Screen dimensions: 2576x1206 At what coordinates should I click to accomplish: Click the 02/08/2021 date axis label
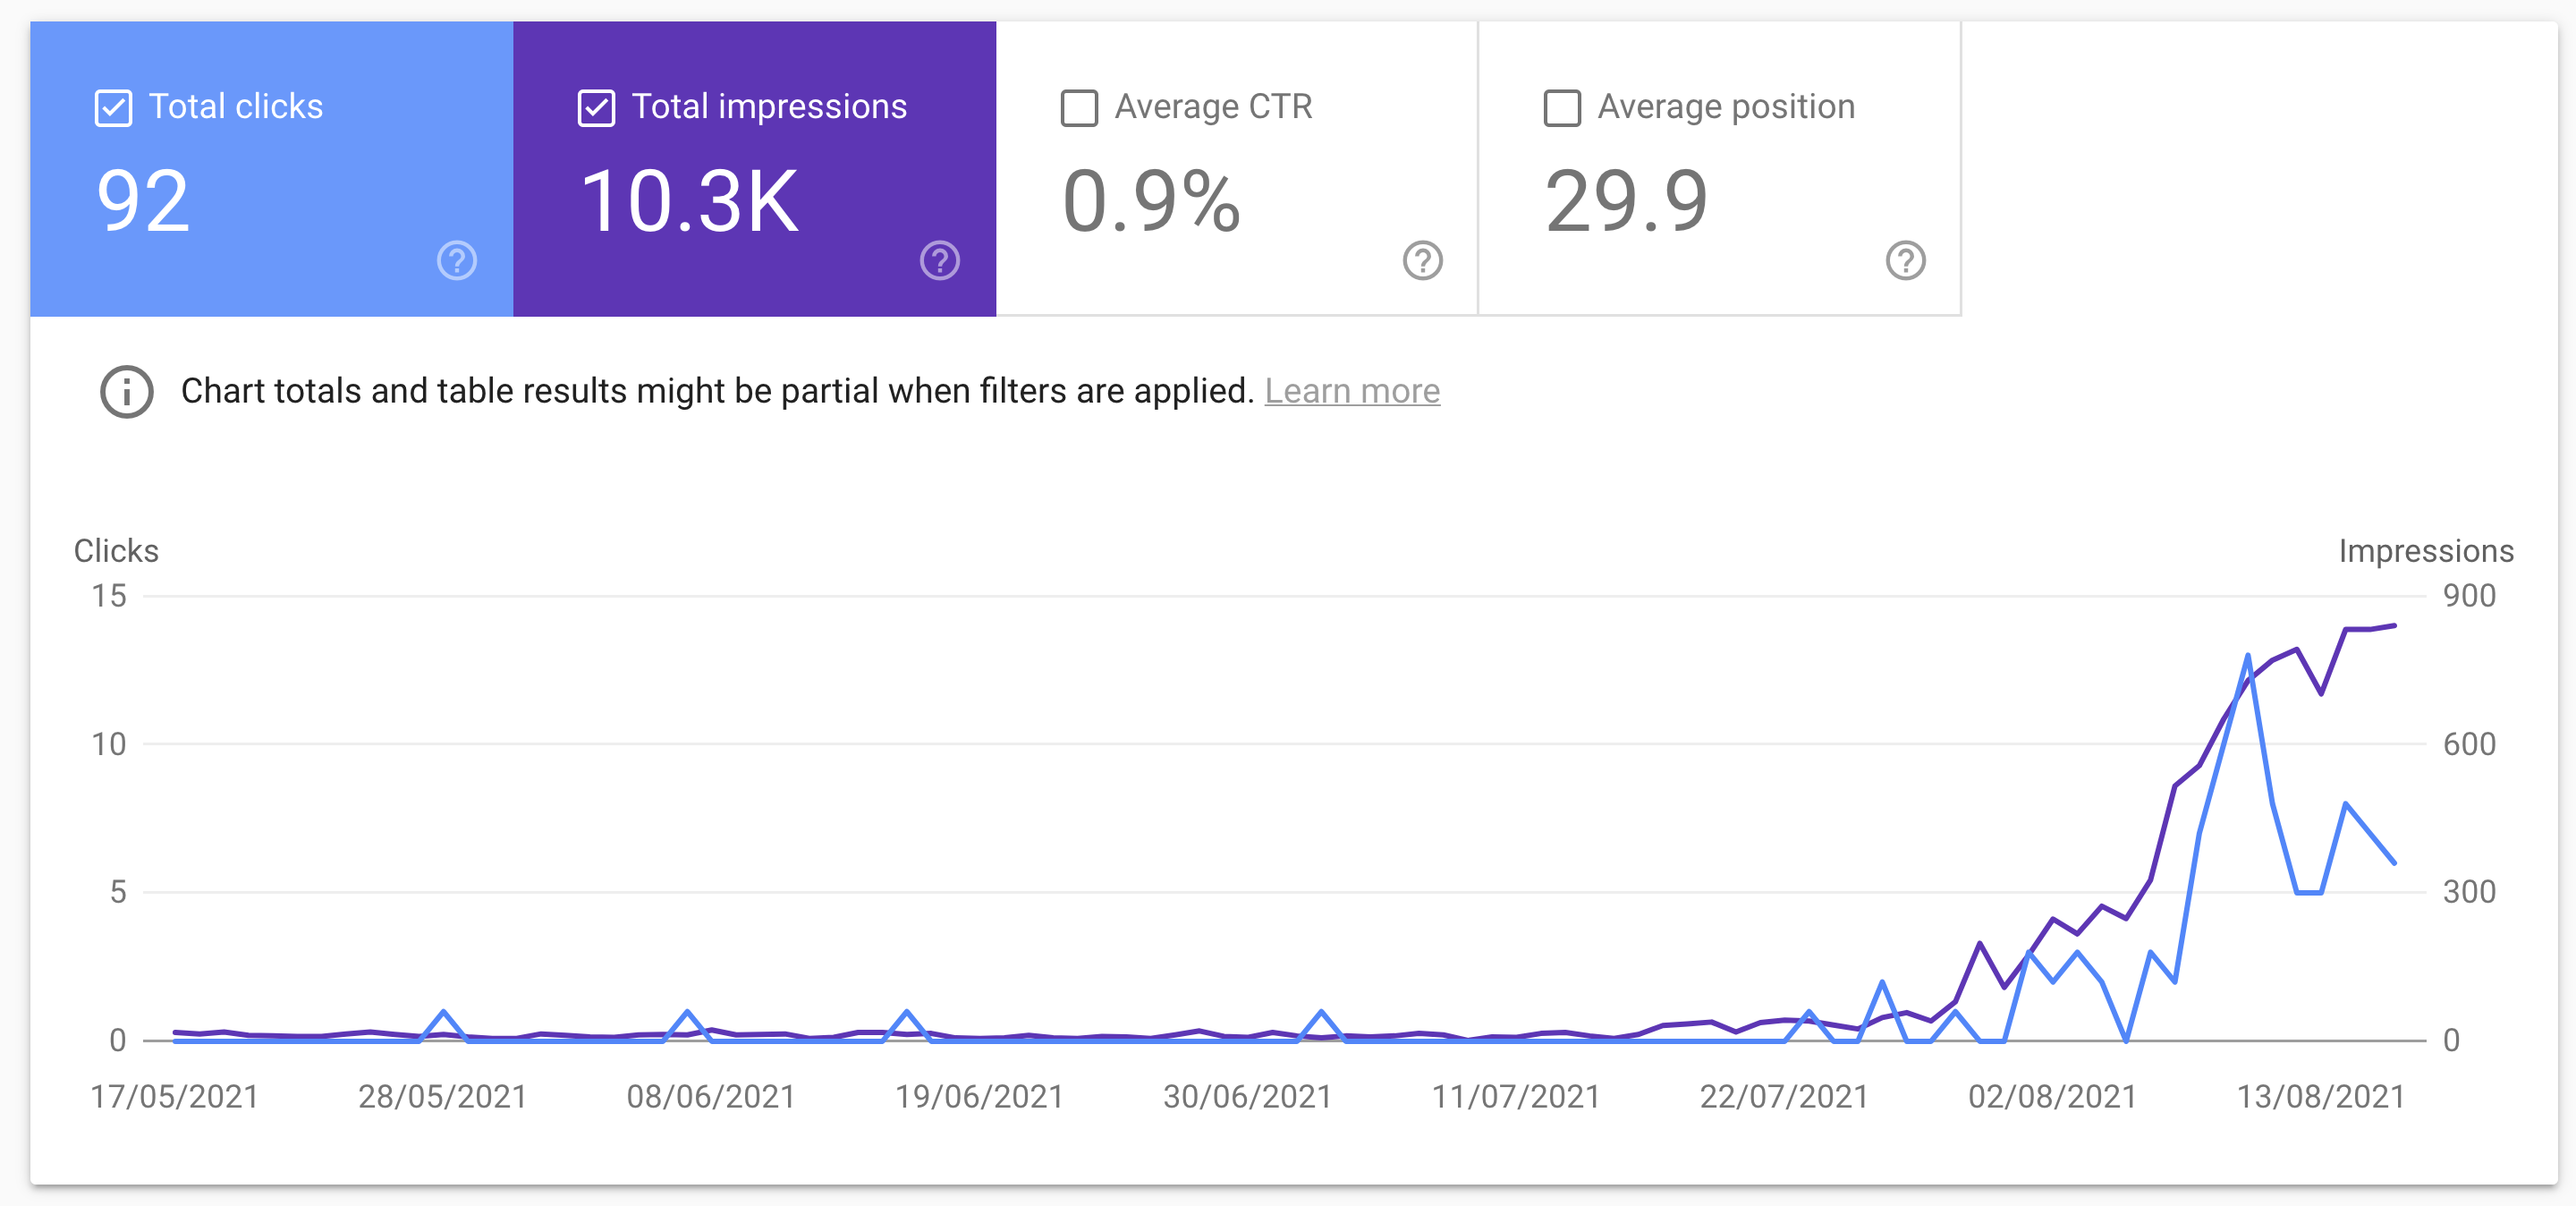(2052, 1097)
